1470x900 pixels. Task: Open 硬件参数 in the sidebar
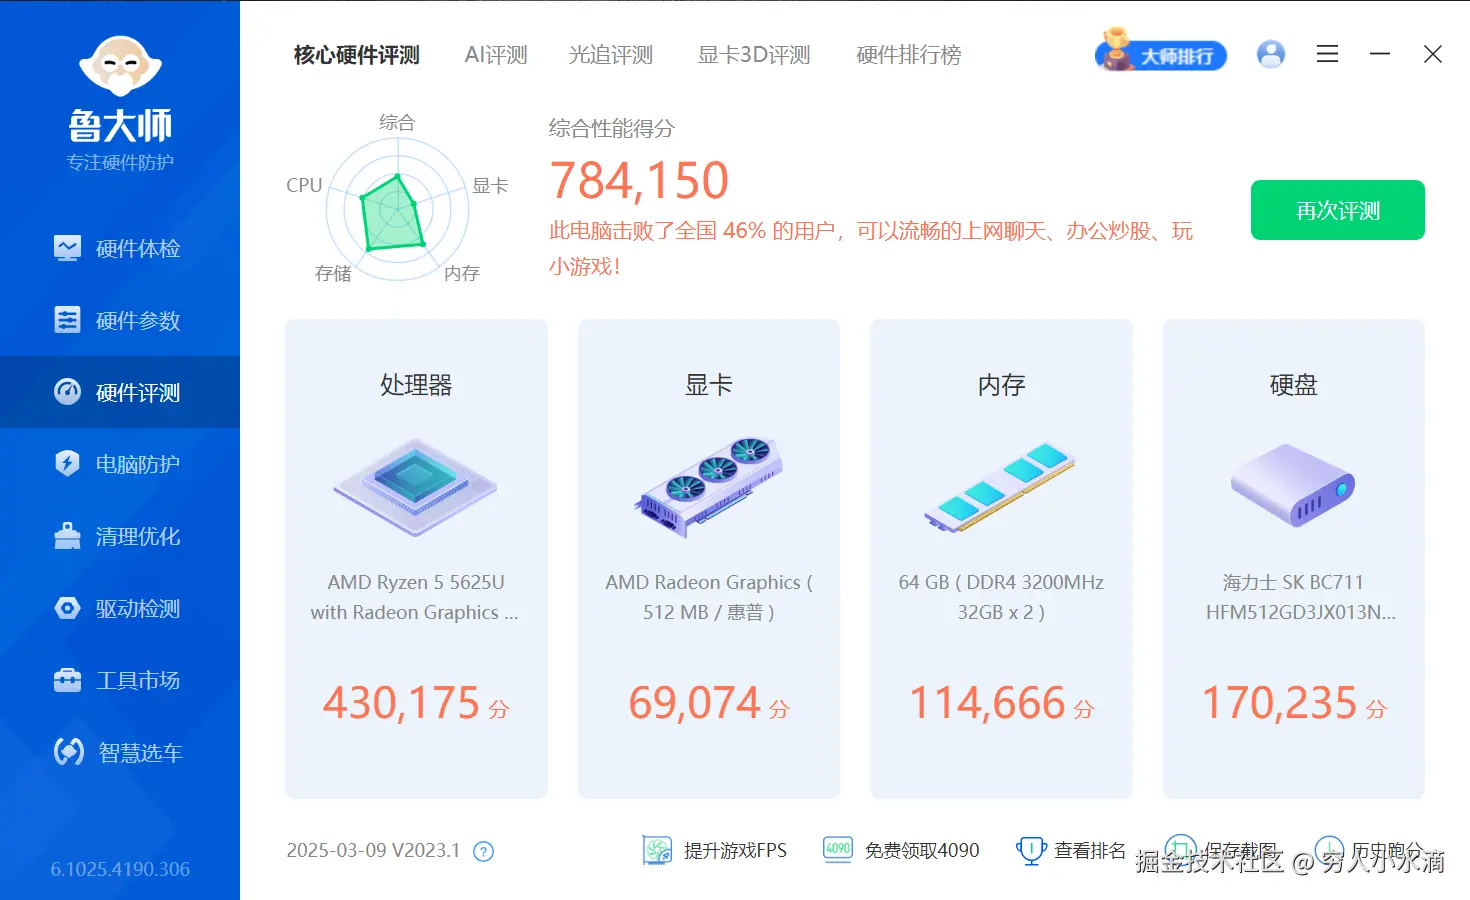click(x=120, y=320)
